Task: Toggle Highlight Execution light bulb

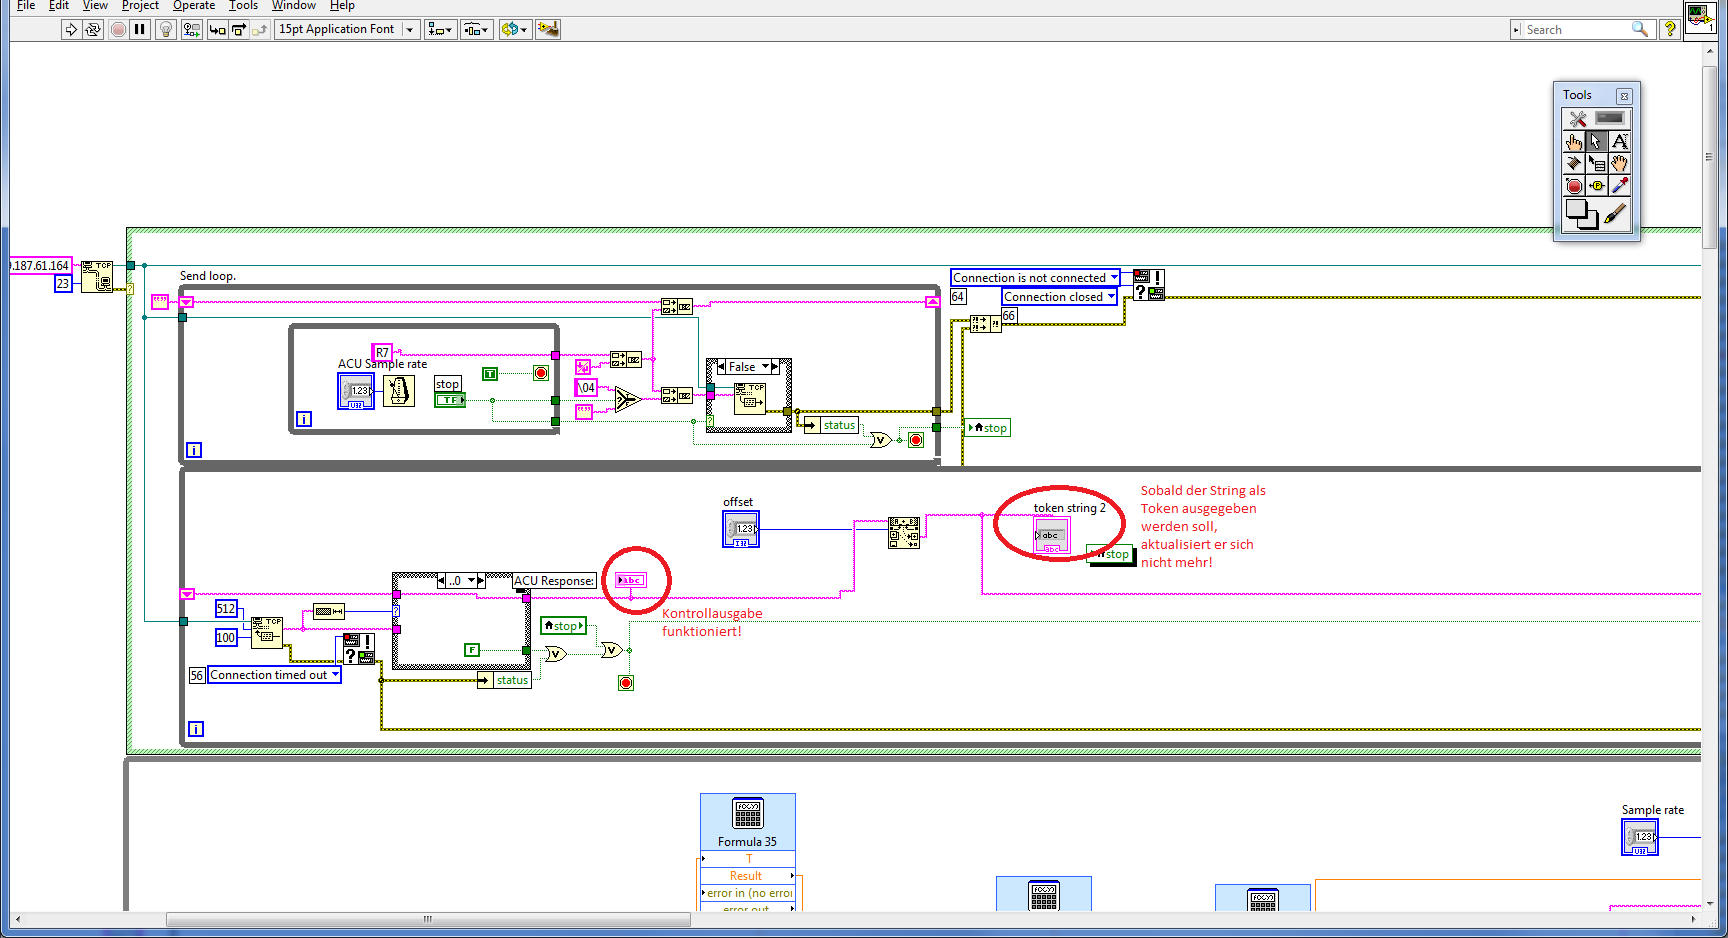Action: (166, 29)
